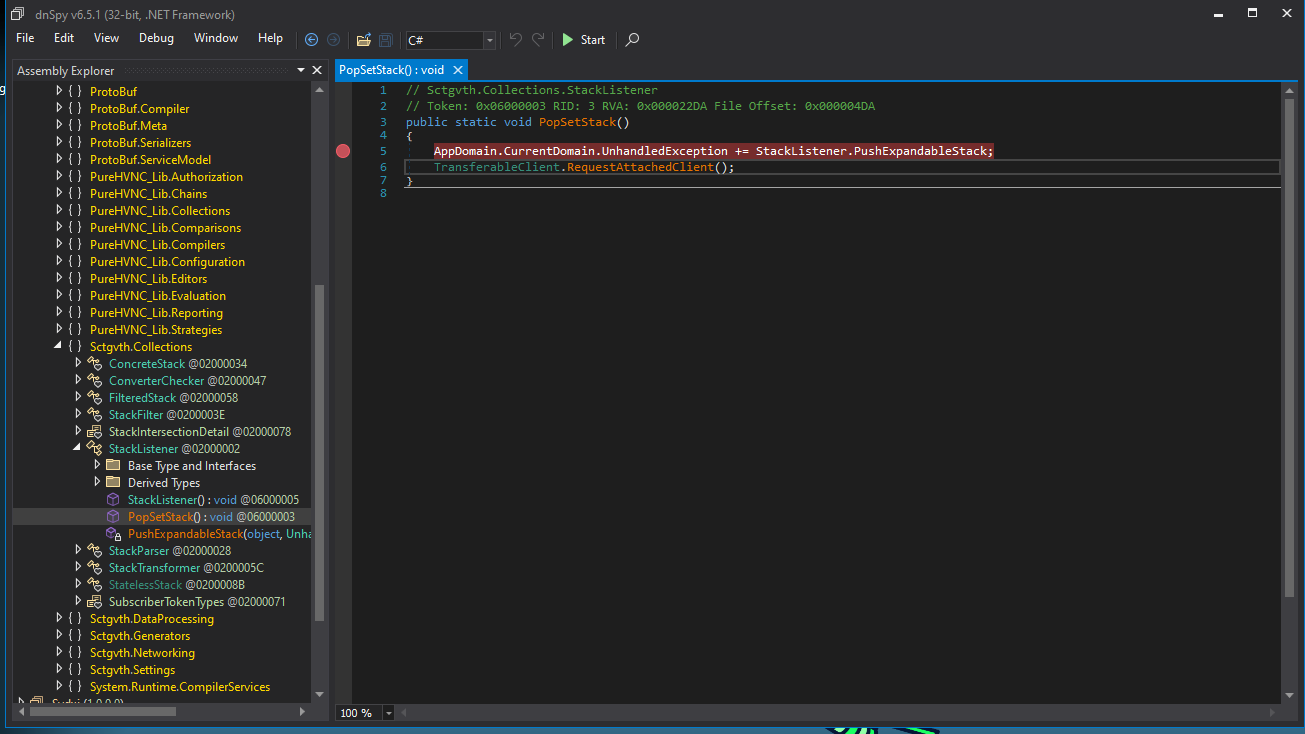The image size is (1305, 734).
Task: Open the Debug menu
Action: [x=156, y=38]
